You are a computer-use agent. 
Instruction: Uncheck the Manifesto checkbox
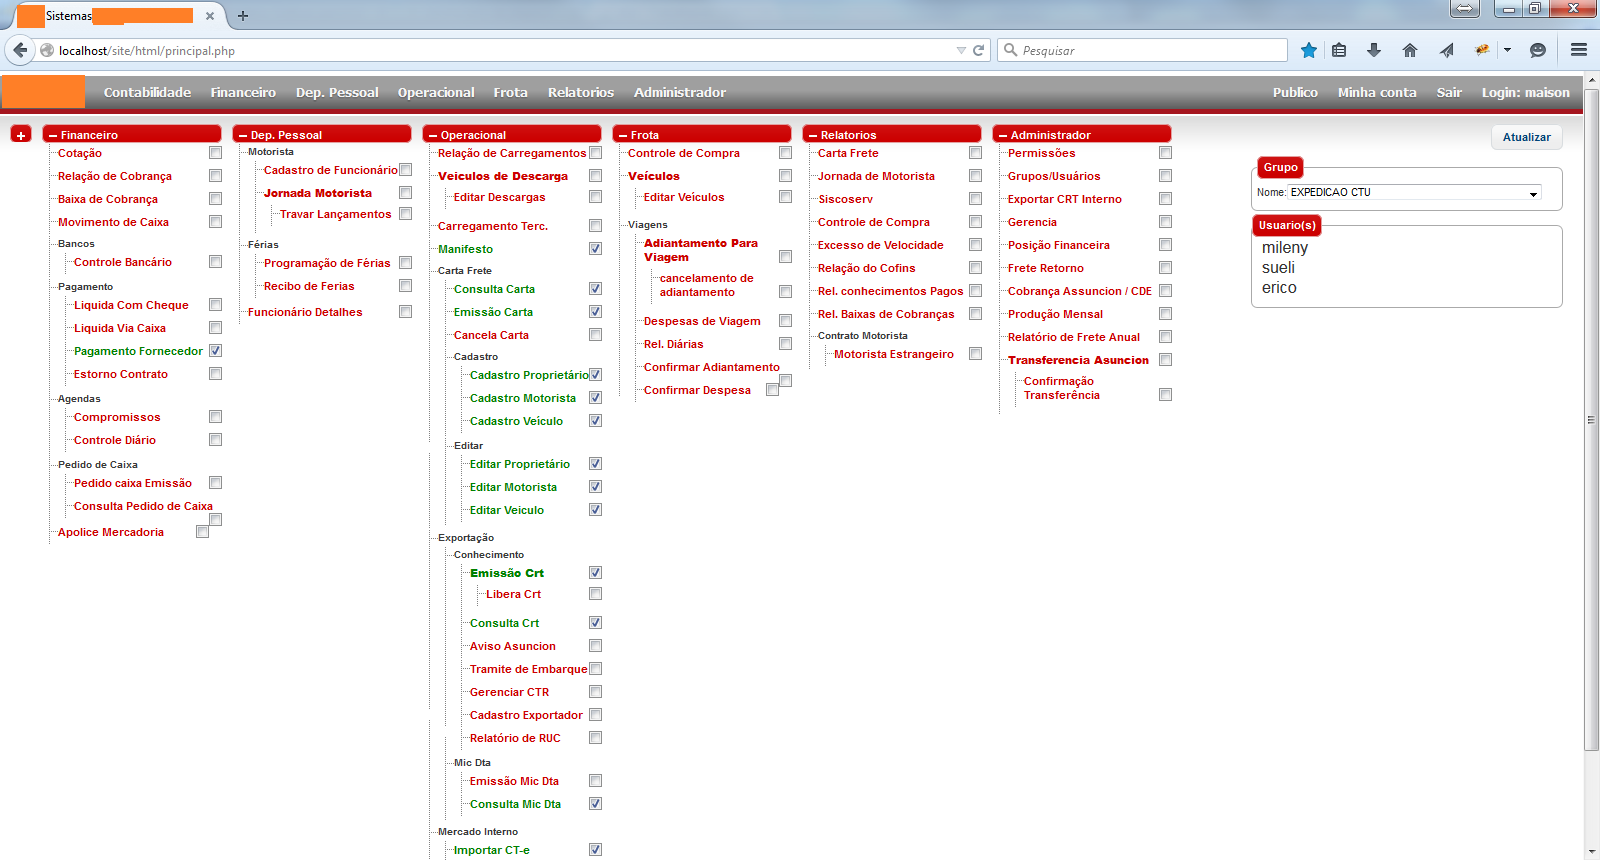point(595,248)
